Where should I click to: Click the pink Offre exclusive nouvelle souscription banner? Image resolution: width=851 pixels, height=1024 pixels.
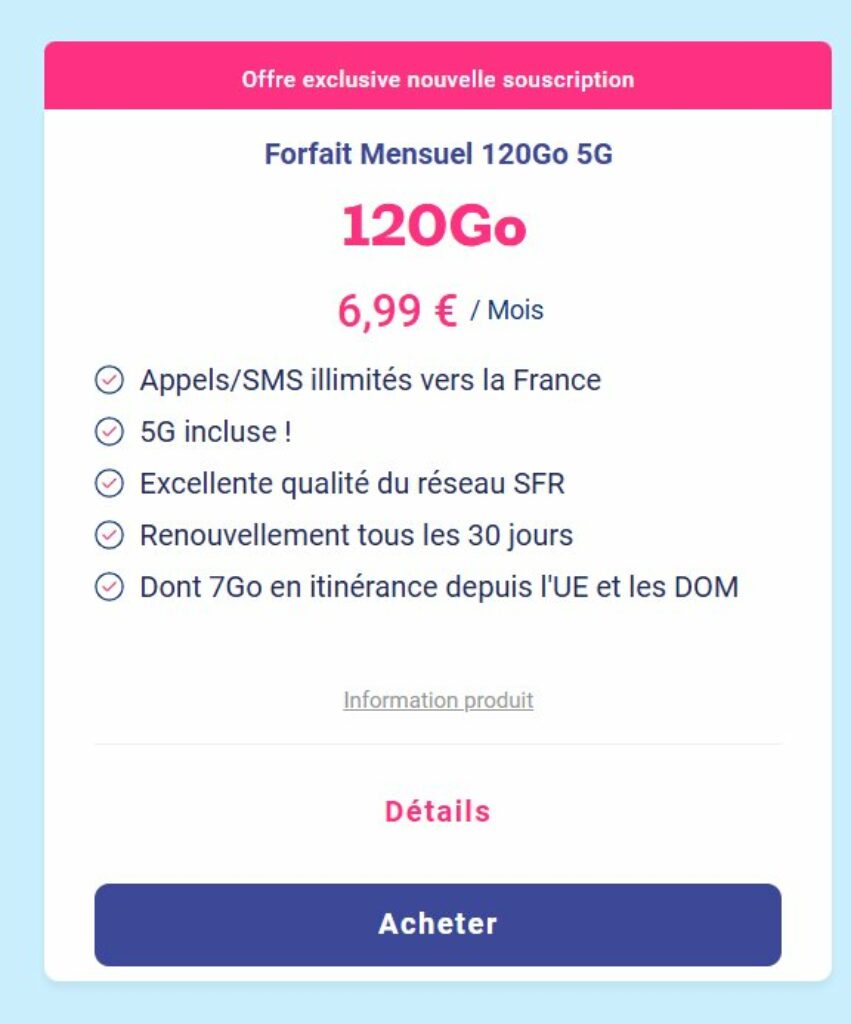click(438, 79)
